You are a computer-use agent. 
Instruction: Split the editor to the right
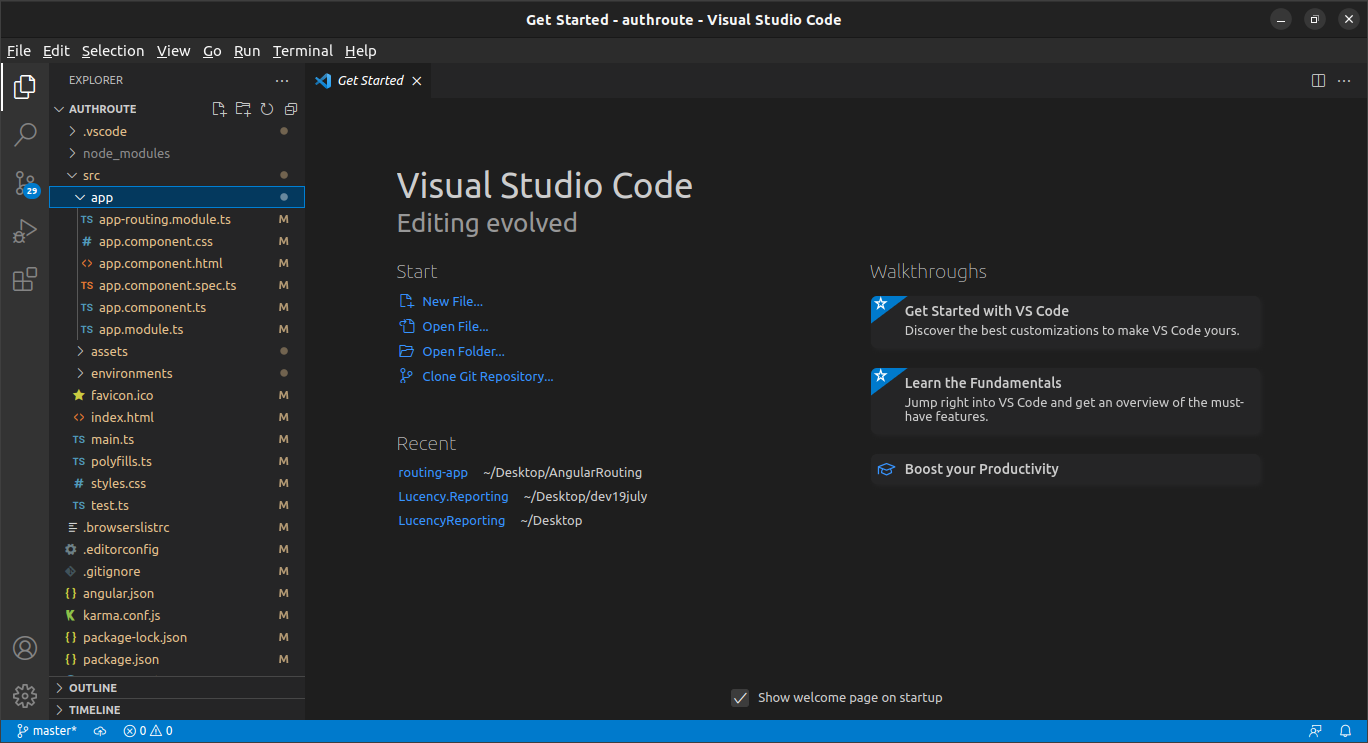[x=1319, y=81]
